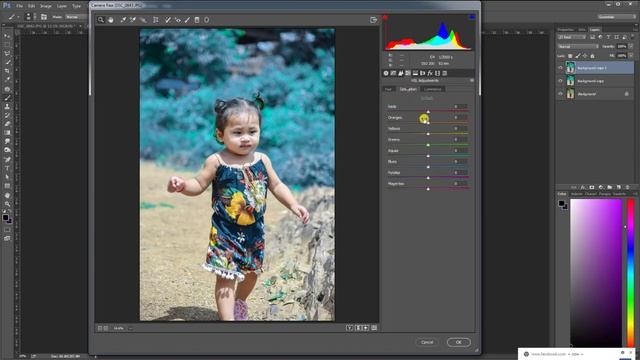Open the Presets panel icon
640x360 pixels.
click(444, 73)
